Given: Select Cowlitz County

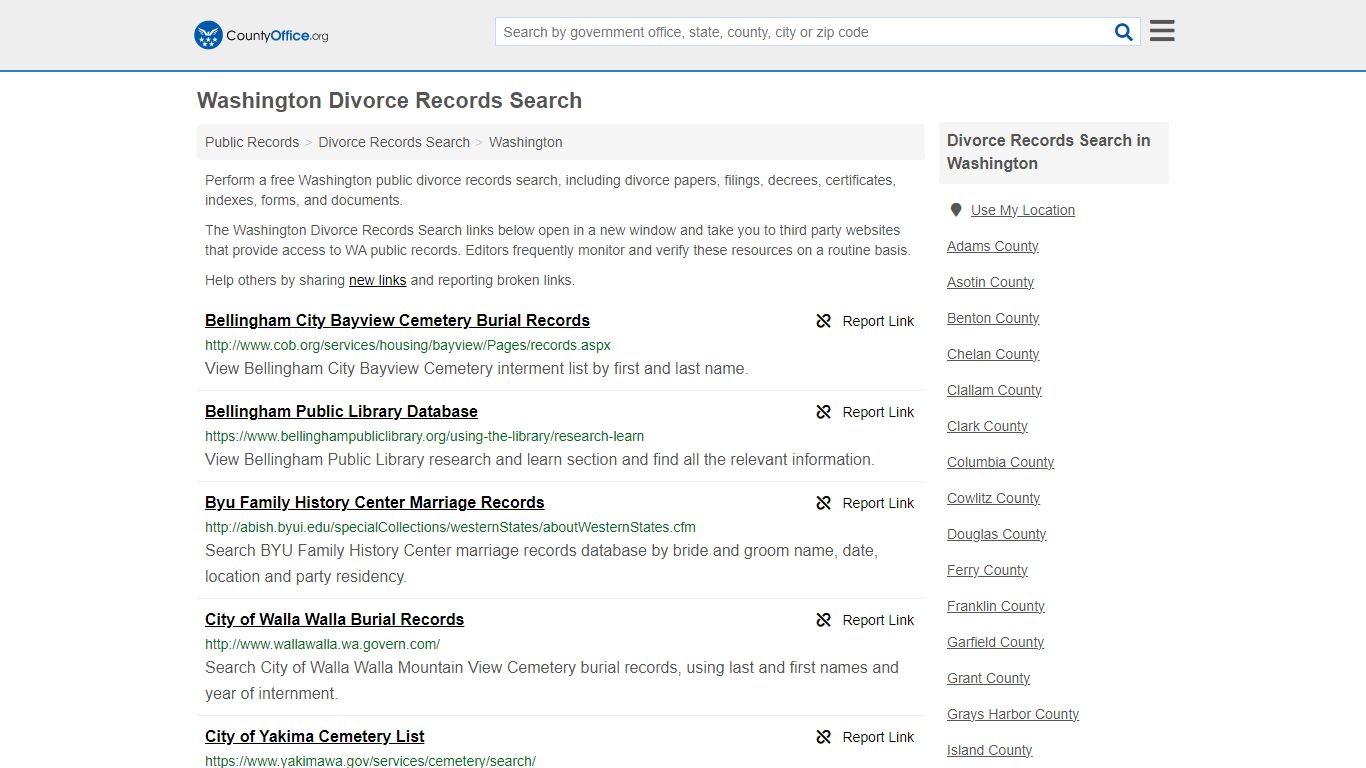Looking at the screenshot, I should [994, 498].
